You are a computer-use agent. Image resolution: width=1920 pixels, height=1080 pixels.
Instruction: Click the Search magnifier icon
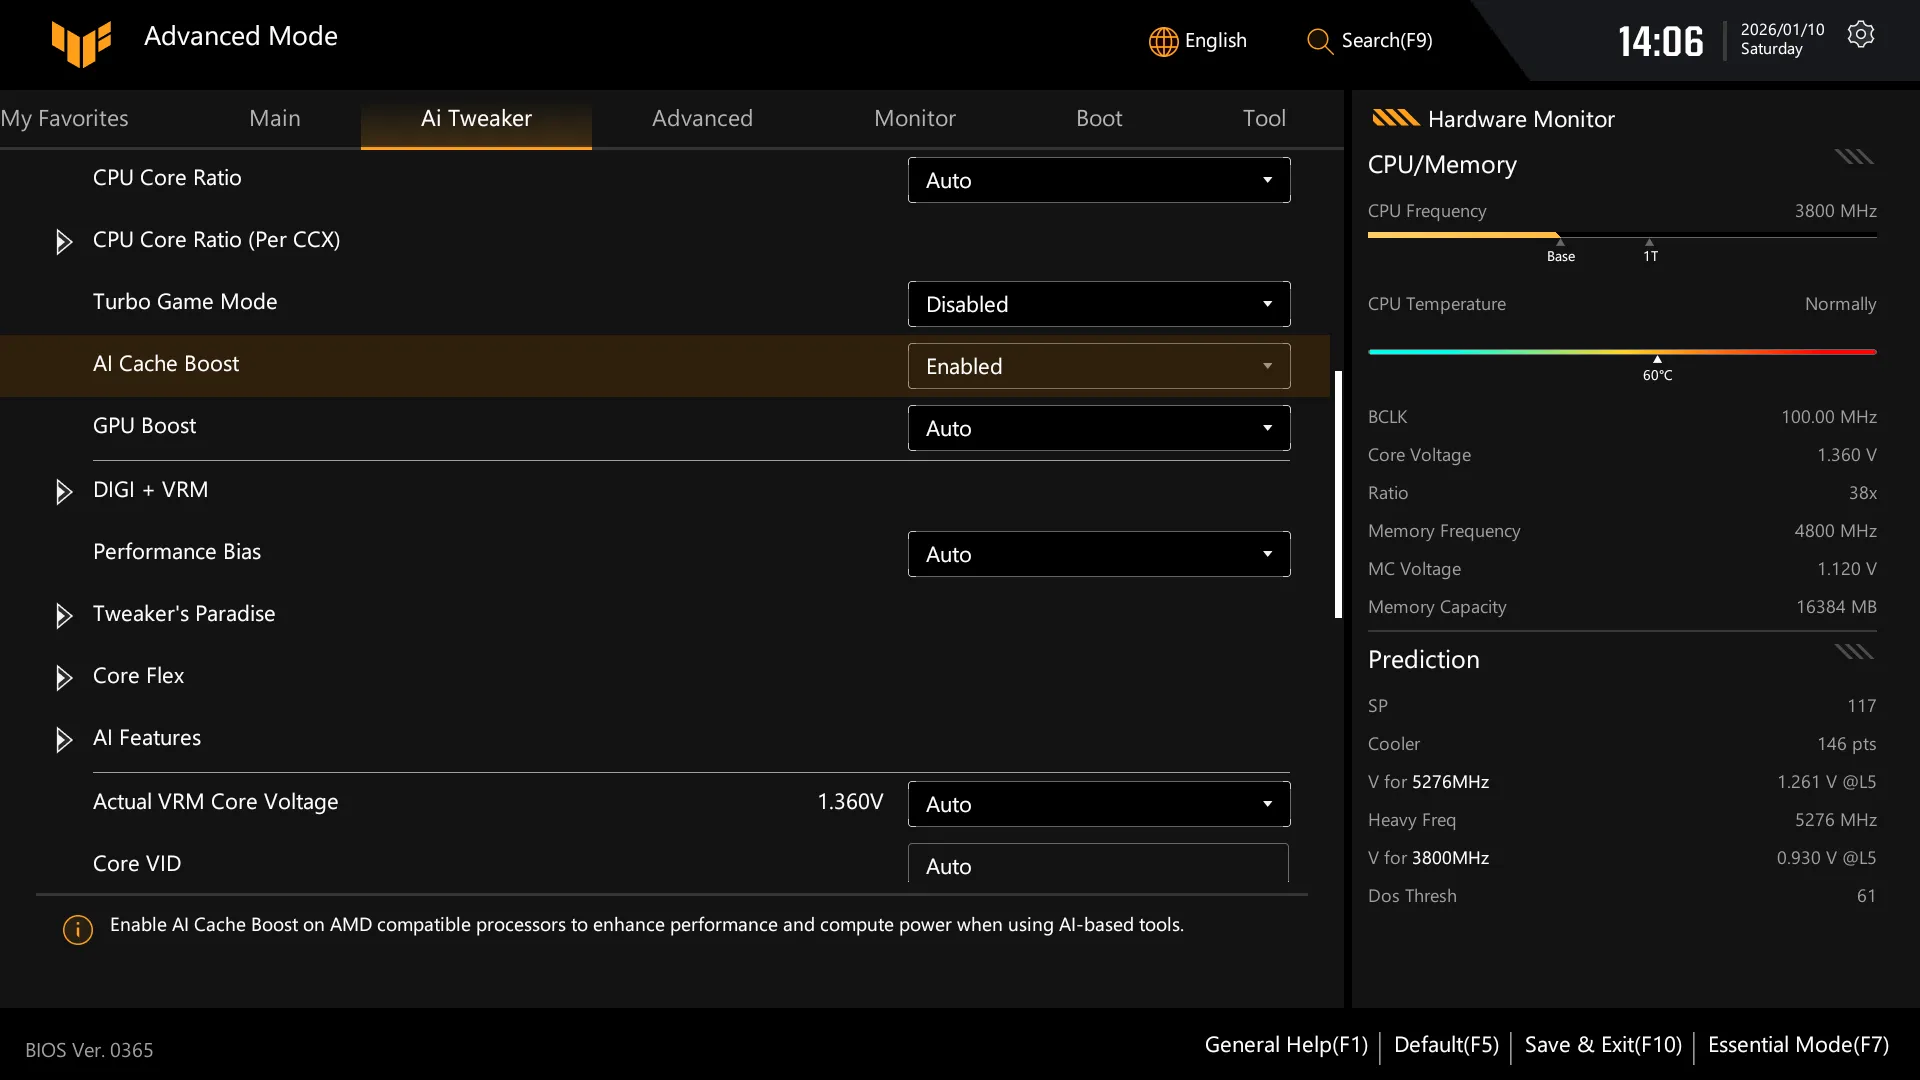pos(1320,41)
